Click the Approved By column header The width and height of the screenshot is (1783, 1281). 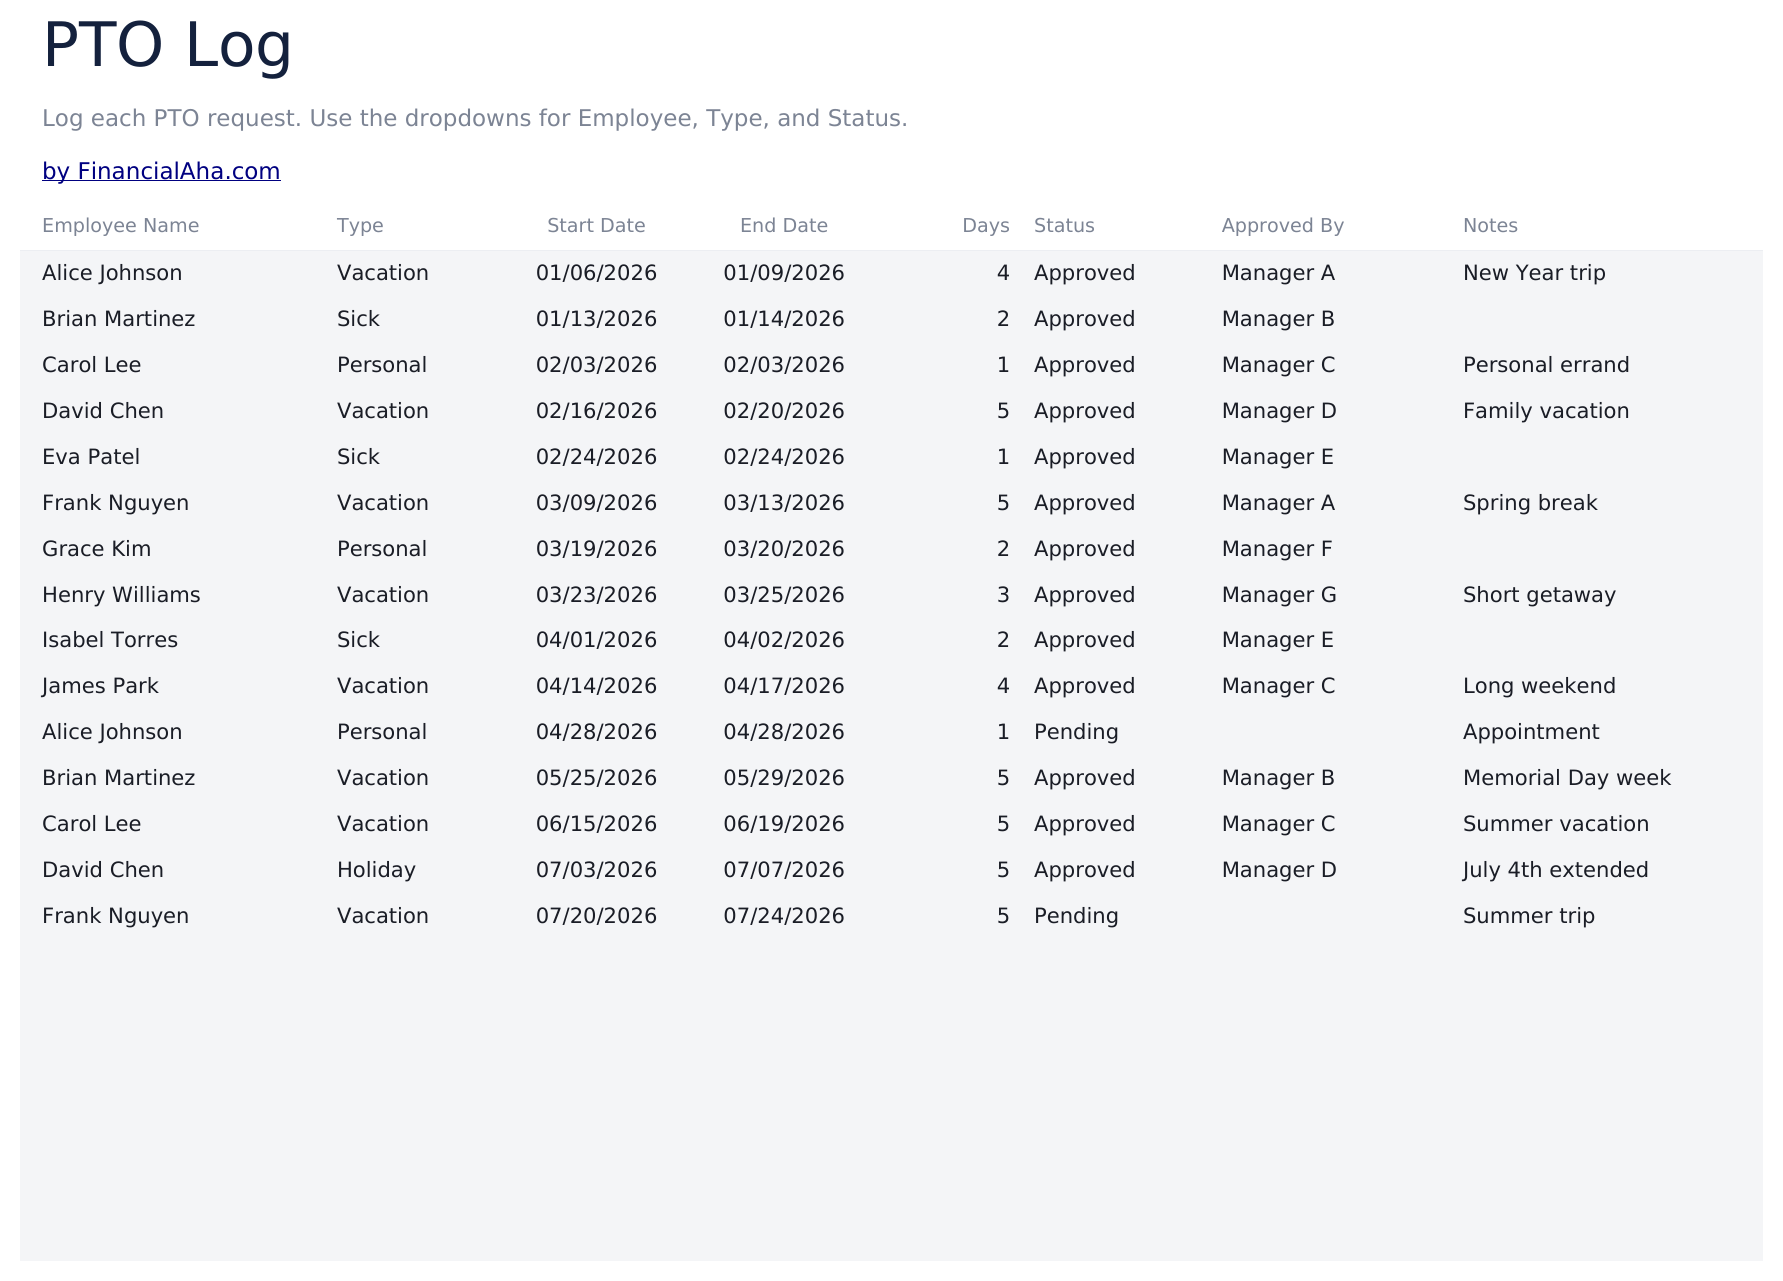[1283, 226]
